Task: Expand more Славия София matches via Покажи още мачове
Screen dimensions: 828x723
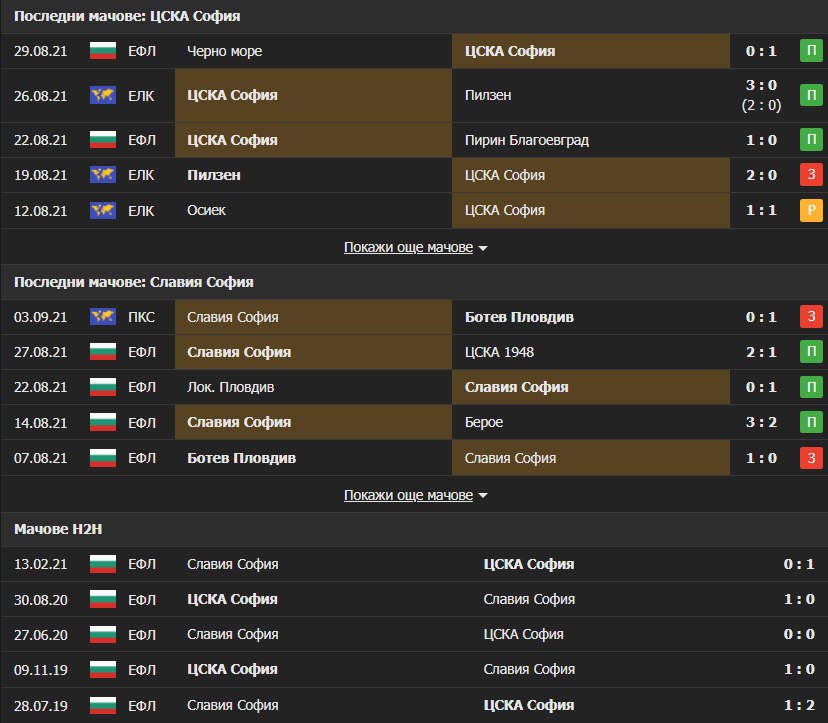Action: 416,495
